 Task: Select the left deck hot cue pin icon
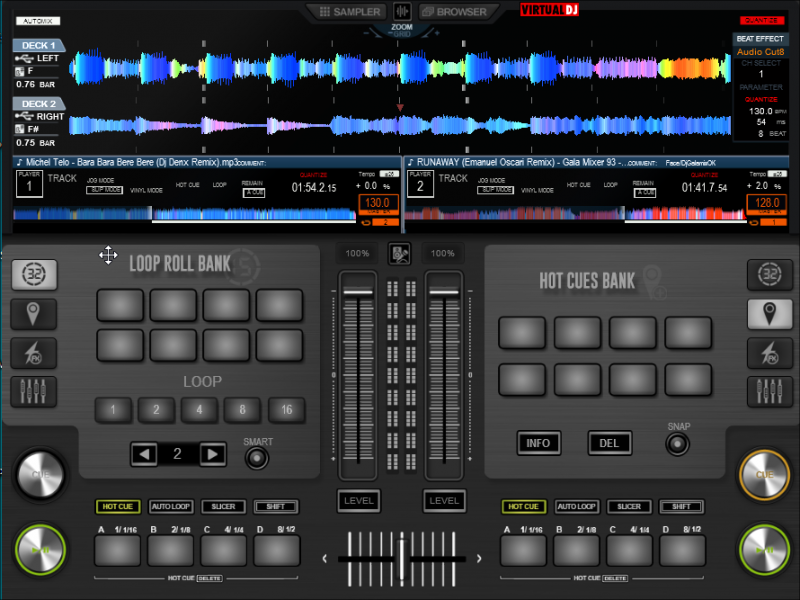pyautogui.click(x=34, y=313)
